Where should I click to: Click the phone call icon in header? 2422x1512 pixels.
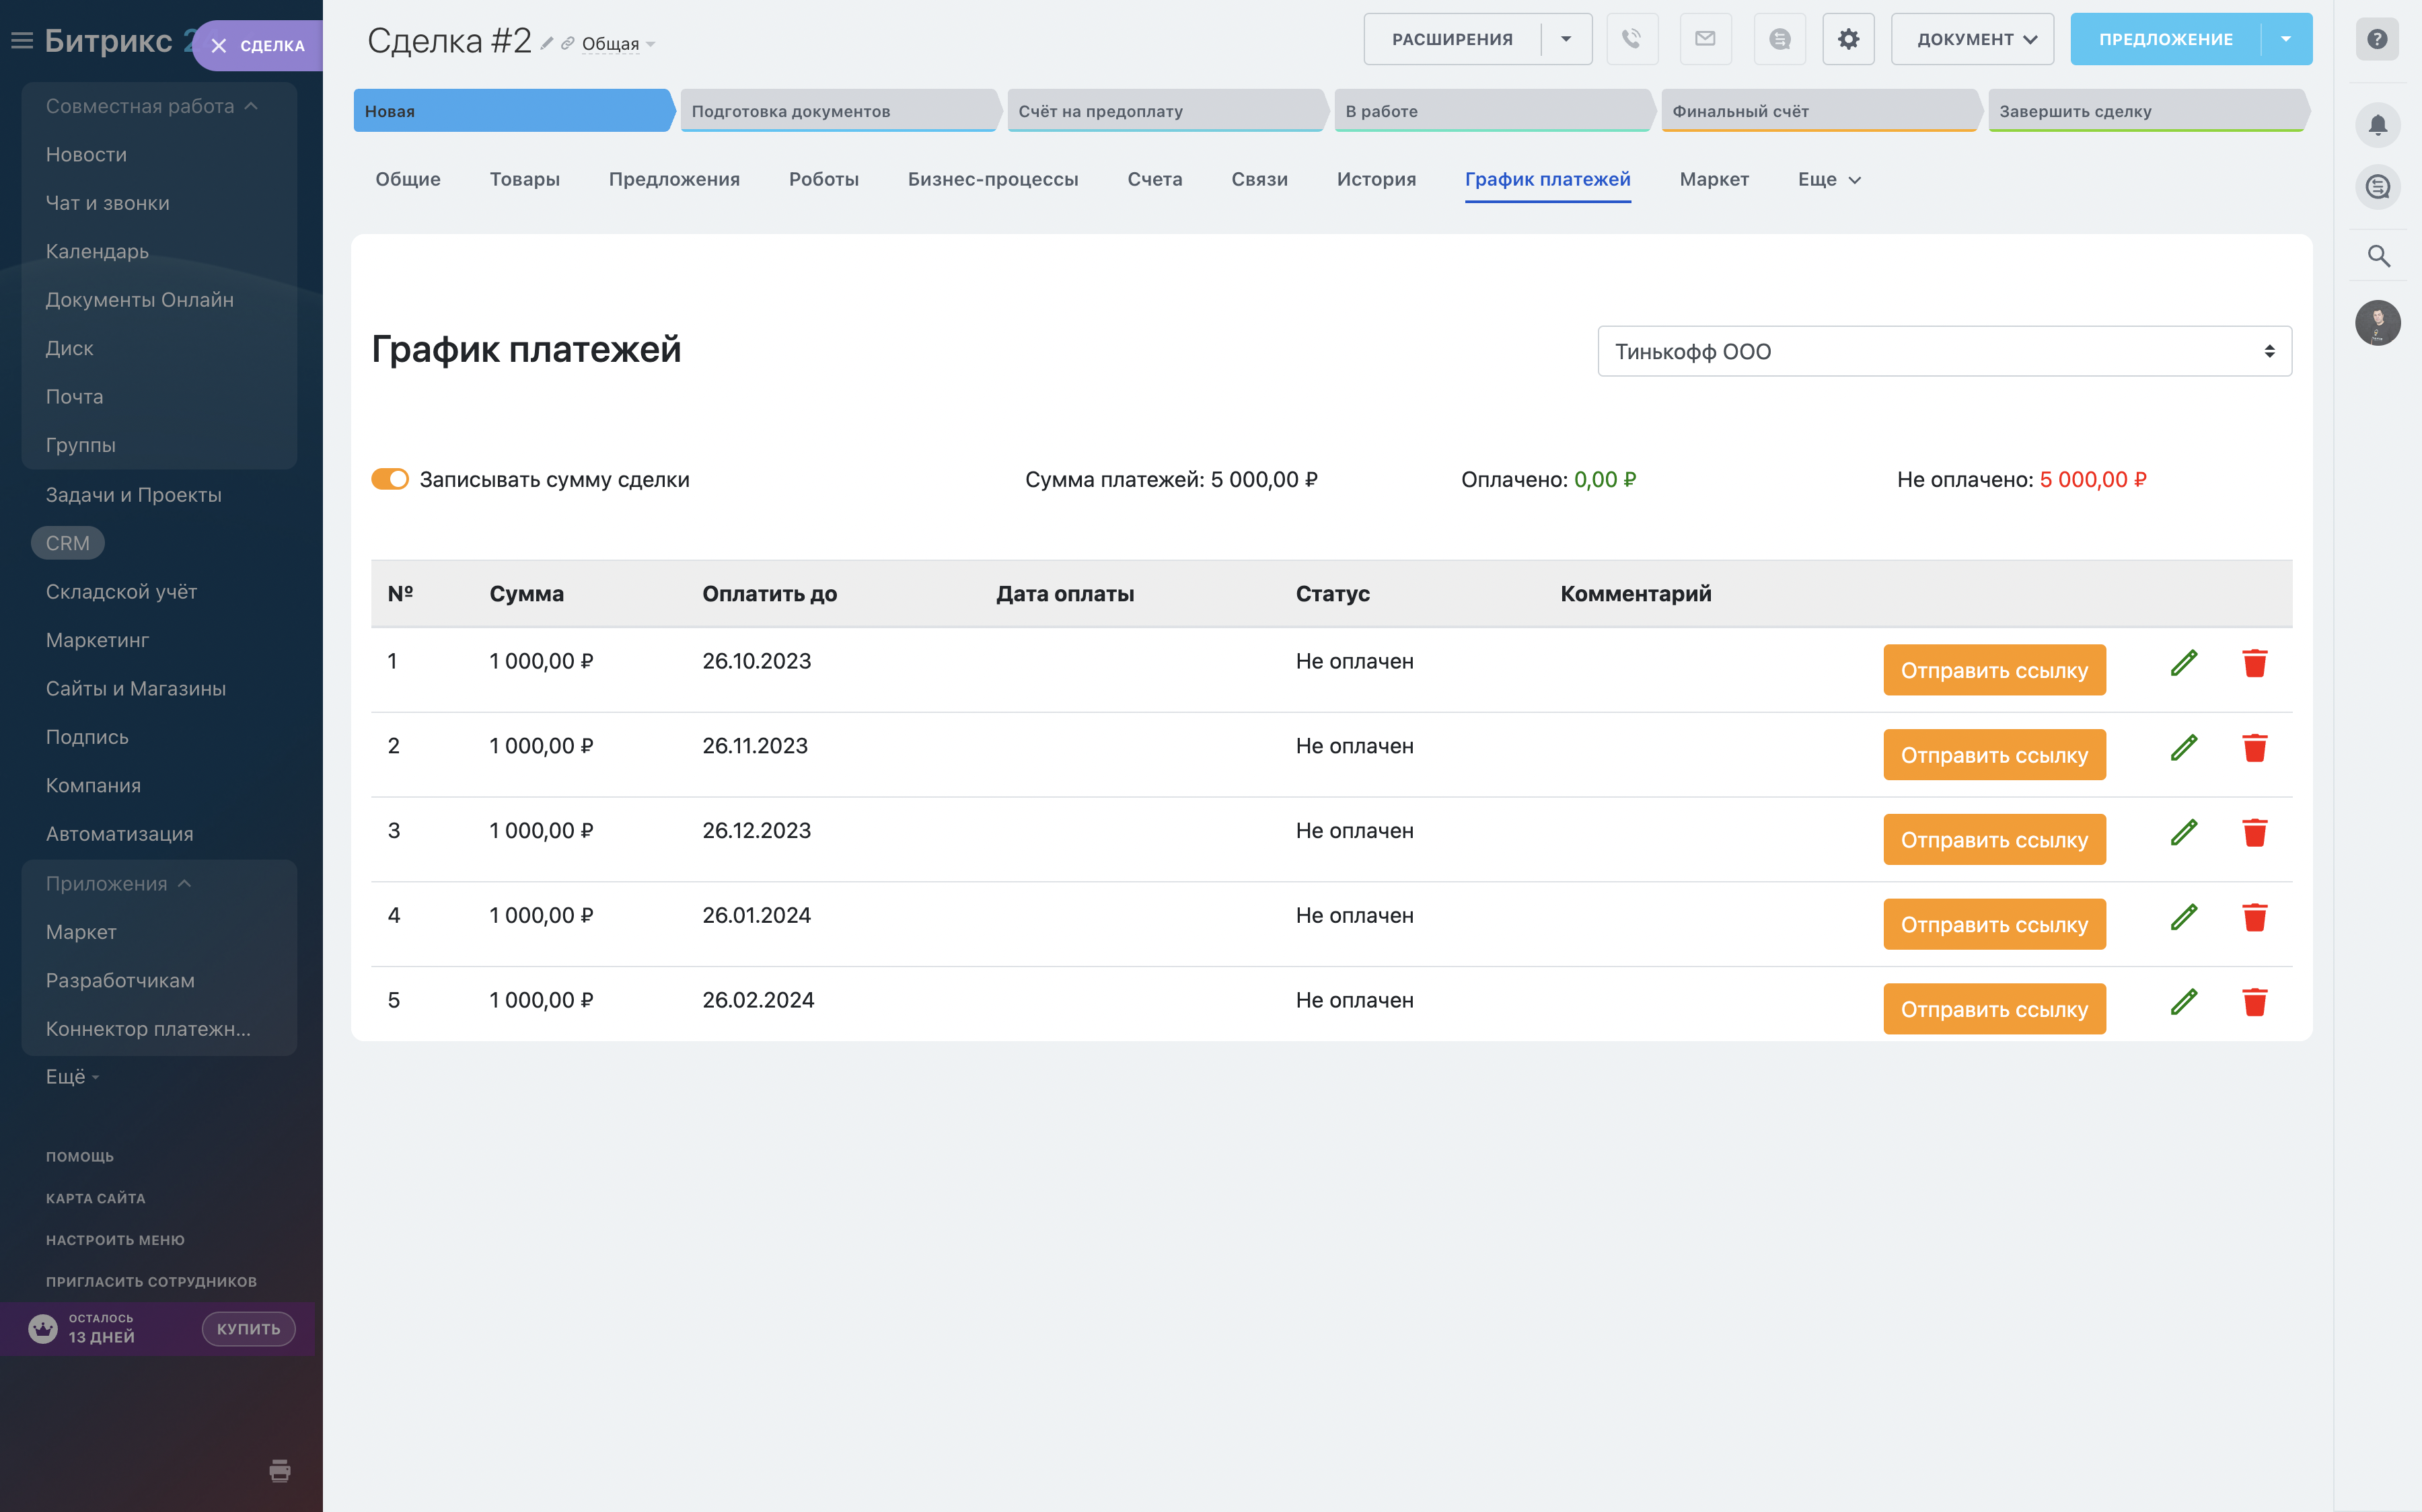point(1631,39)
